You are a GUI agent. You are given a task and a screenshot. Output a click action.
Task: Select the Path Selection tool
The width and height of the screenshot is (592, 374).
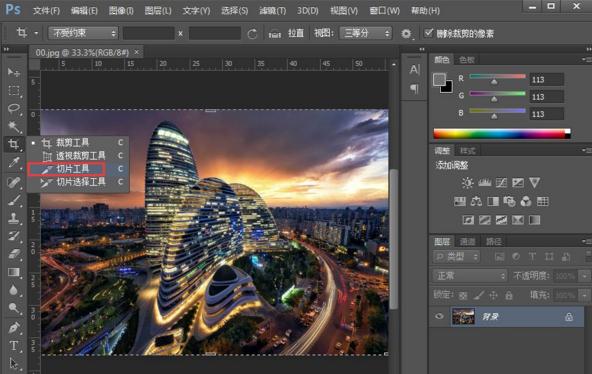14,363
